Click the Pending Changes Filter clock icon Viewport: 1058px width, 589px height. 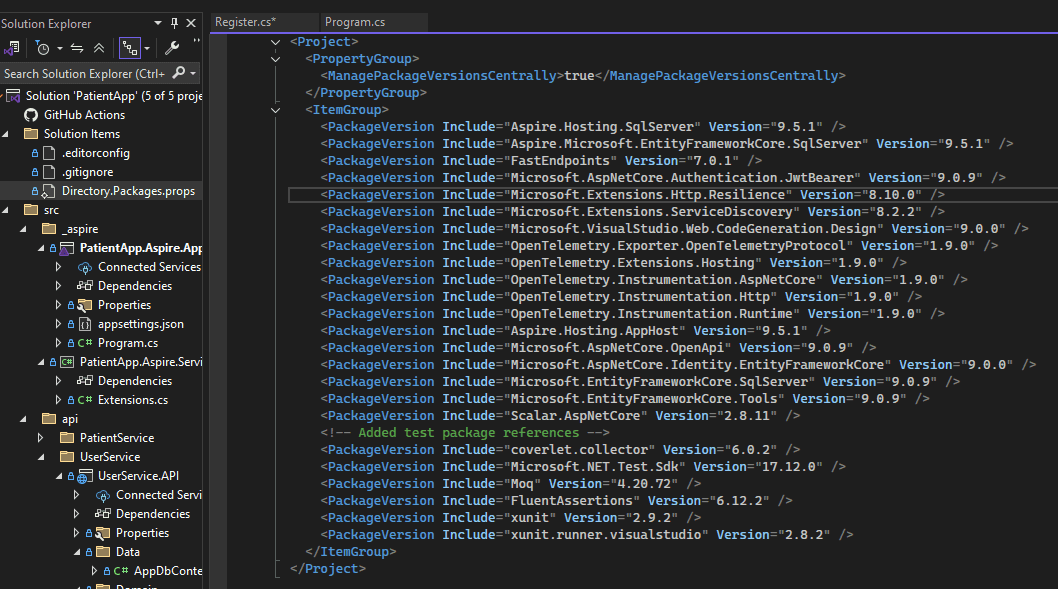point(42,47)
